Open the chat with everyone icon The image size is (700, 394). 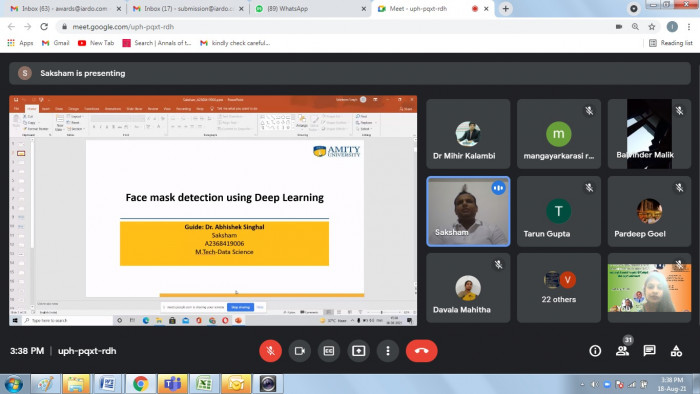point(649,351)
